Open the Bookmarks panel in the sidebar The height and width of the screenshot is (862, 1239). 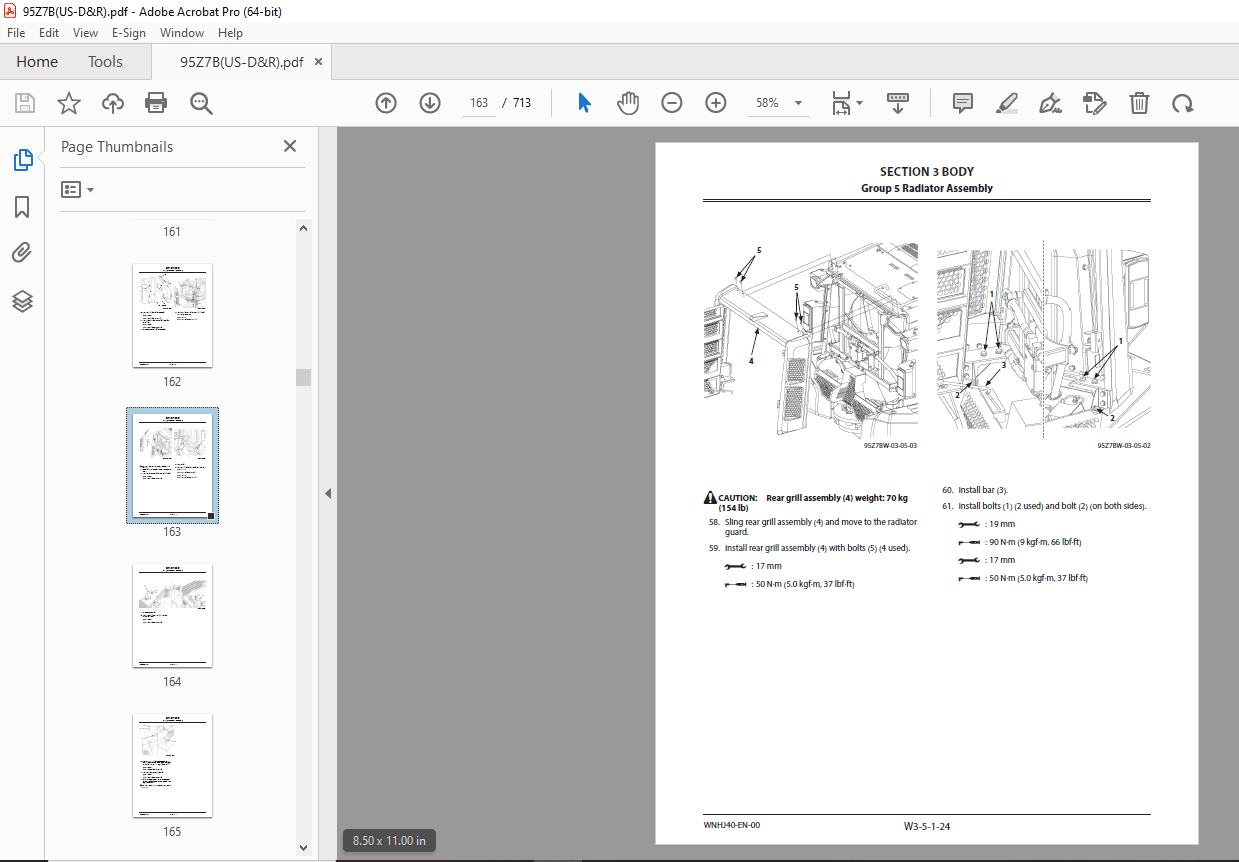tap(22, 206)
